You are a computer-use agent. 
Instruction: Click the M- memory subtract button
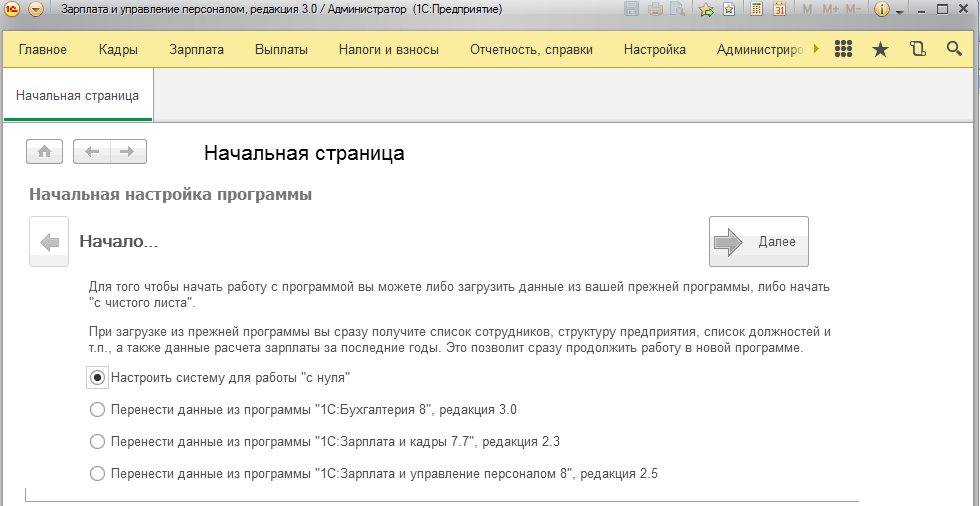[853, 9]
